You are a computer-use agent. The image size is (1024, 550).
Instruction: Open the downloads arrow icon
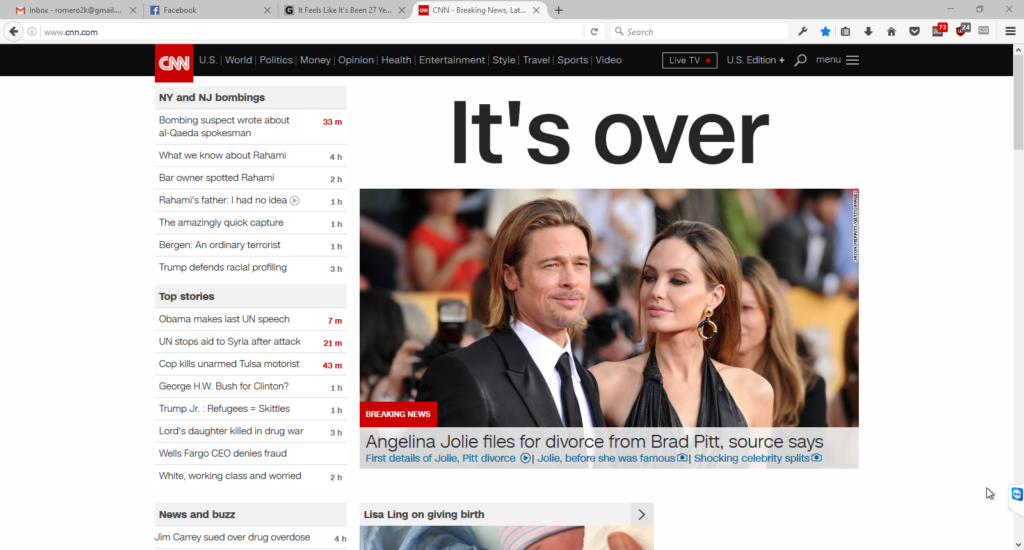coord(868,31)
